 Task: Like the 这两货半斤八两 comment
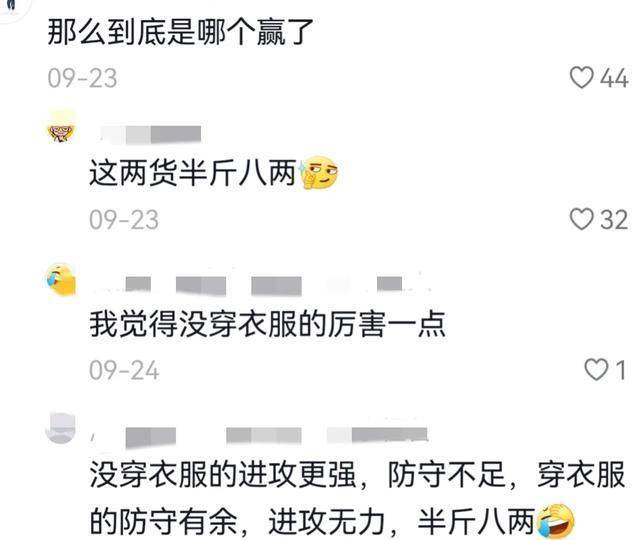tap(581, 219)
